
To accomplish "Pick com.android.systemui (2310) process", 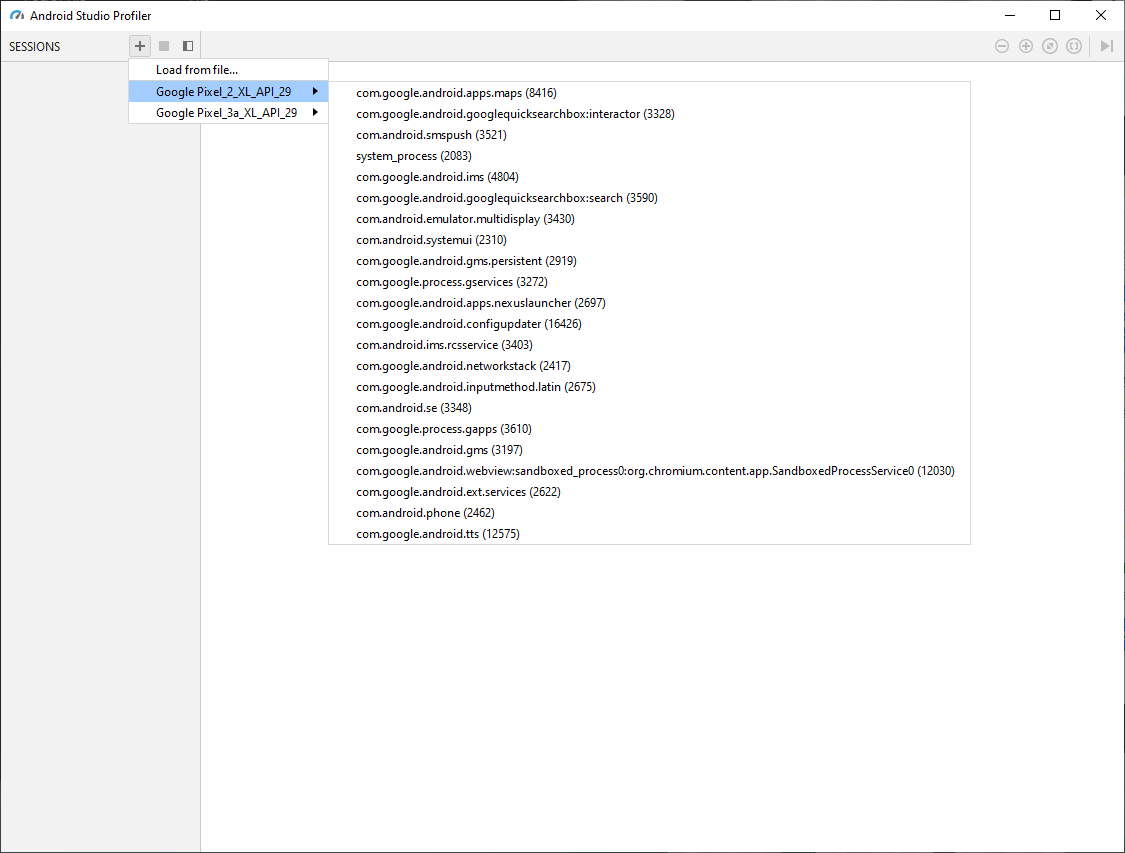I will tap(431, 240).
